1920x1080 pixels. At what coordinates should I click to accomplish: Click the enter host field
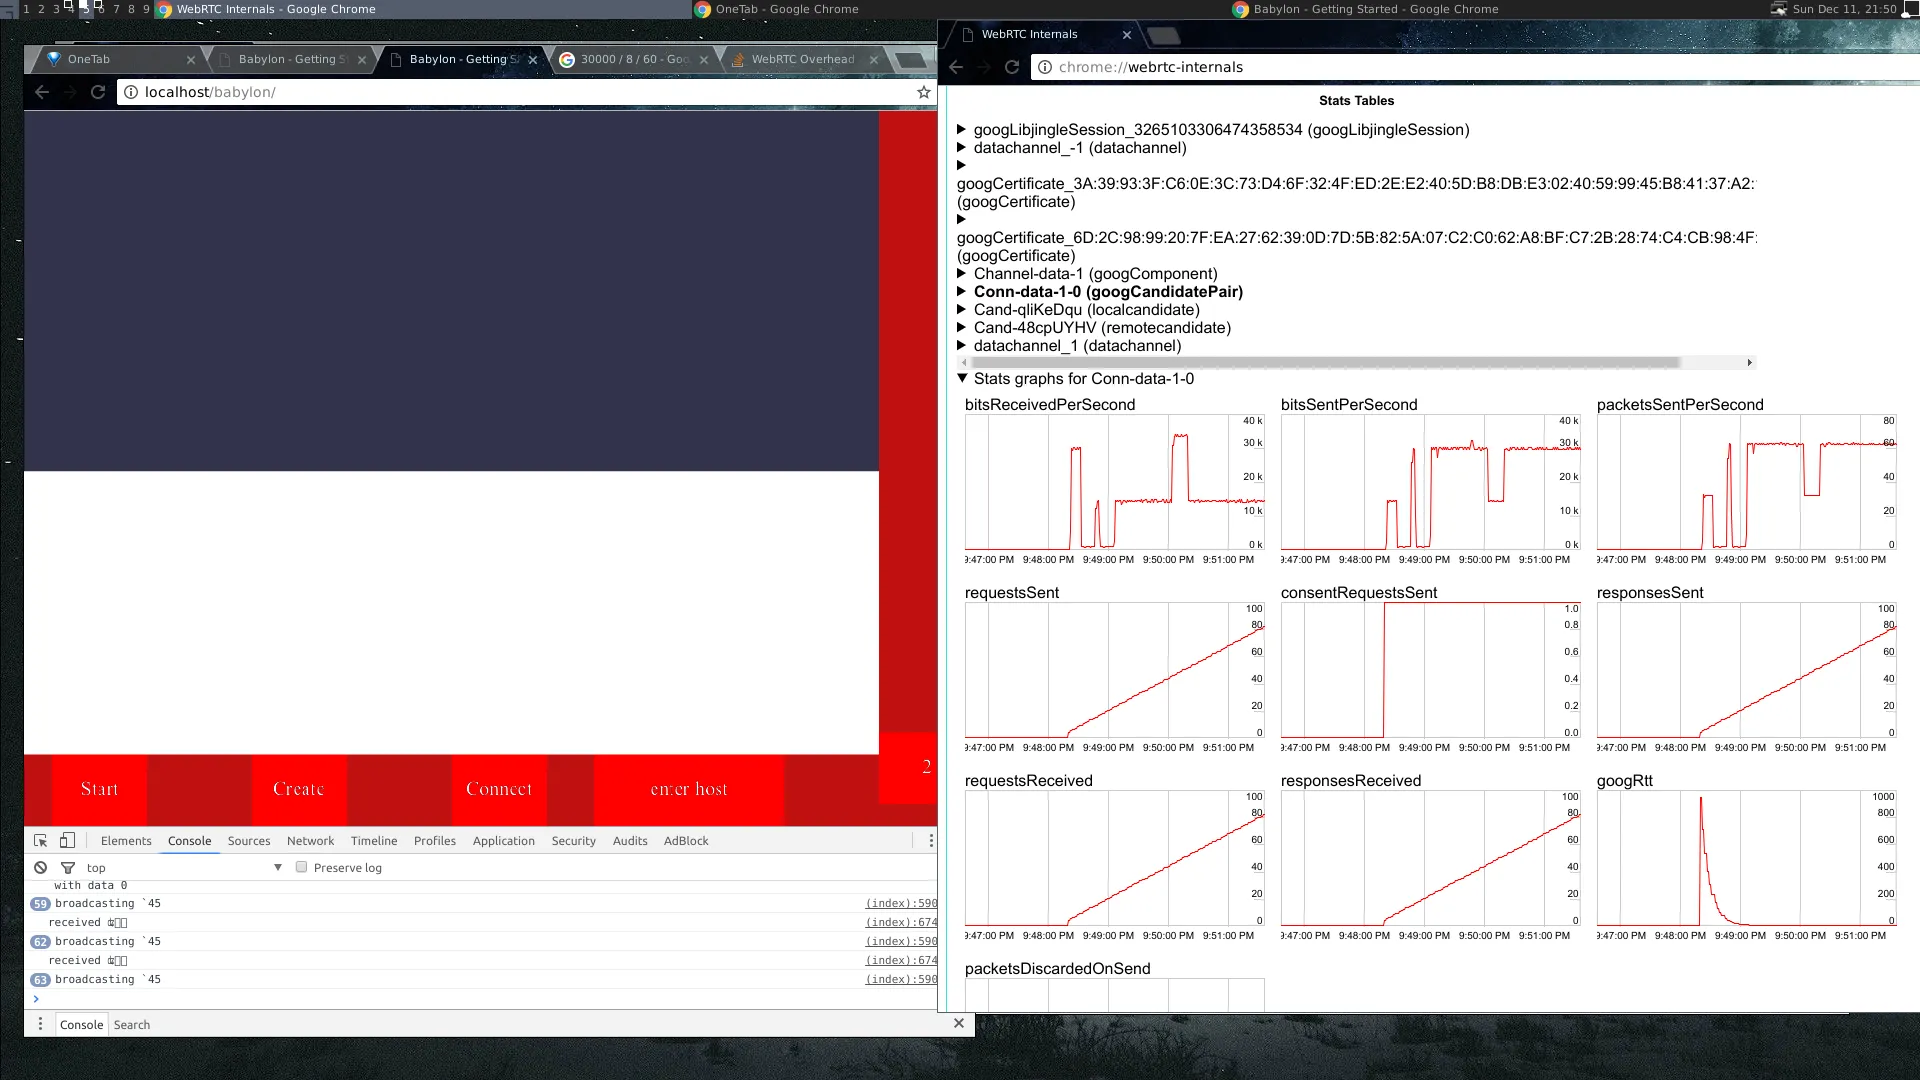pos(689,789)
